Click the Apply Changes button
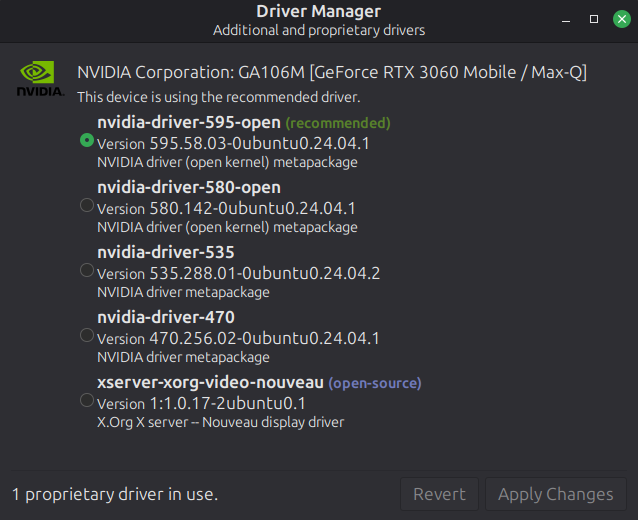Screen dimensions: 638x520 (x=555, y=494)
